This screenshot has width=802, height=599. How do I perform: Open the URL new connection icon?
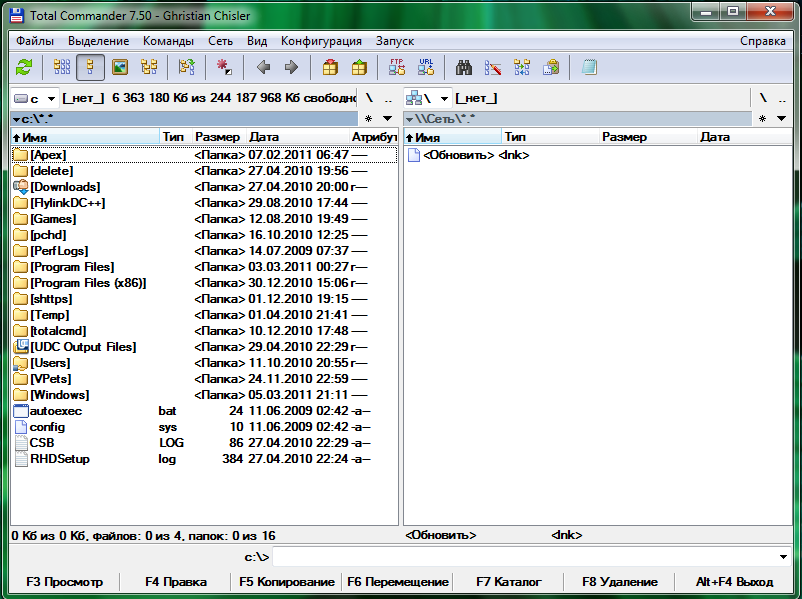(426, 68)
